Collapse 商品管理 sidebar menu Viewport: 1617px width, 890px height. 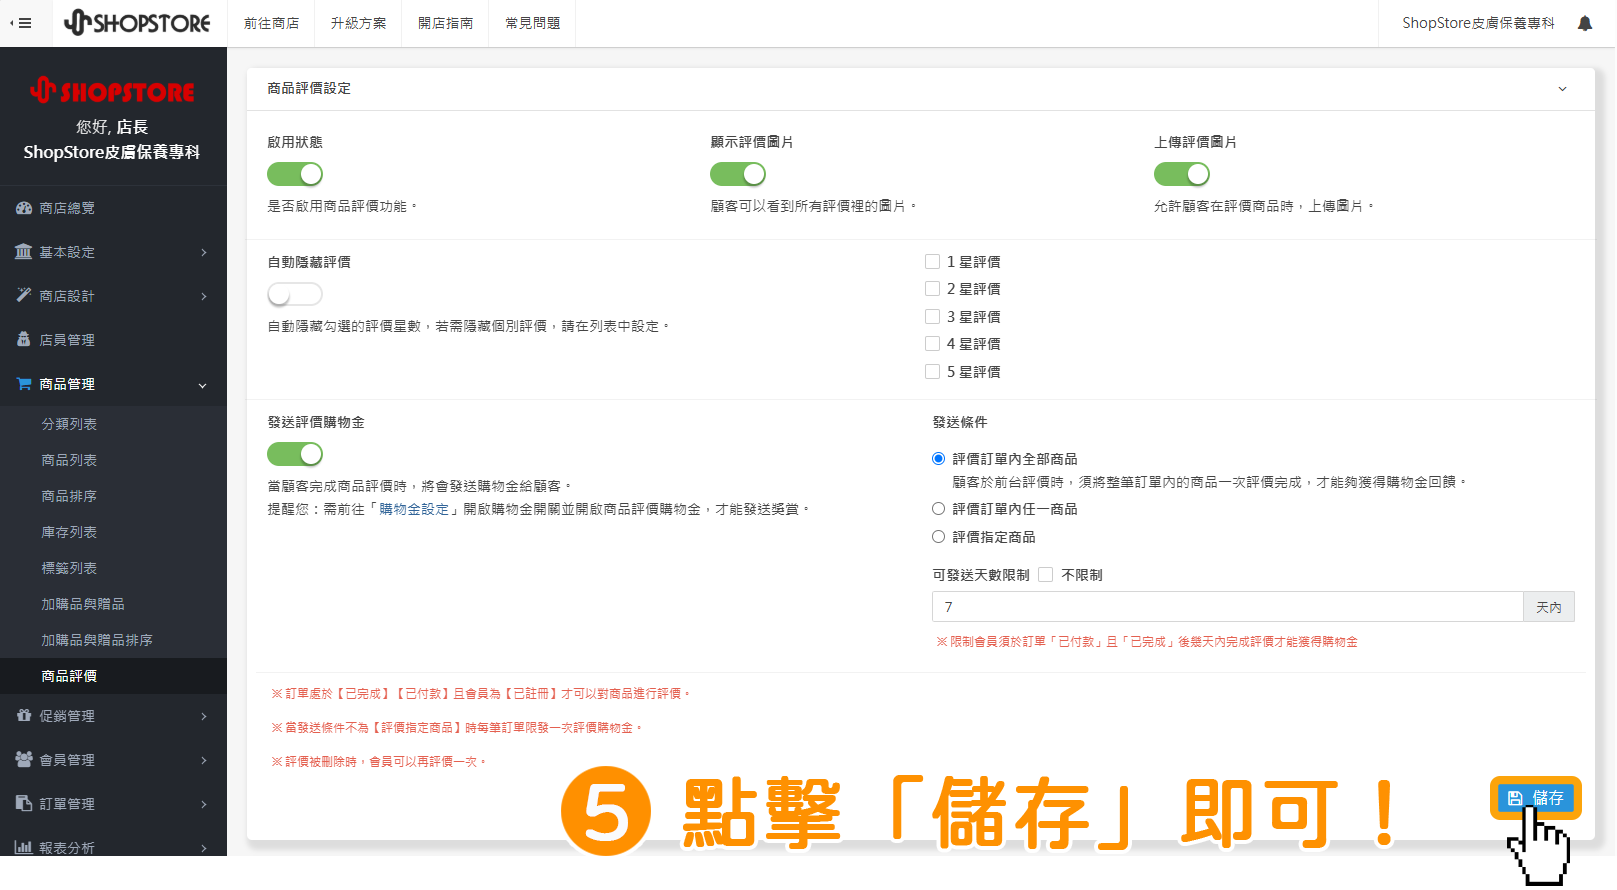(203, 385)
